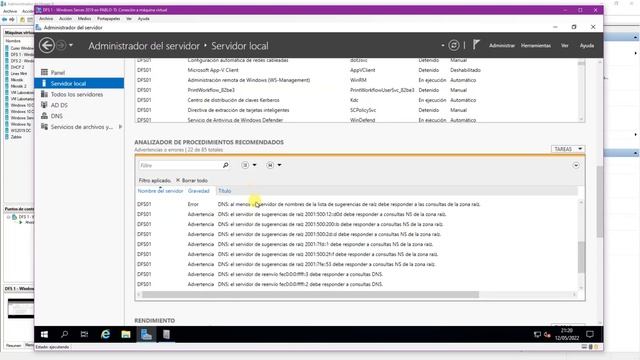This screenshot has height=360, width=640.
Task: Select the Administración remota de Windows row
Action: coord(357,80)
